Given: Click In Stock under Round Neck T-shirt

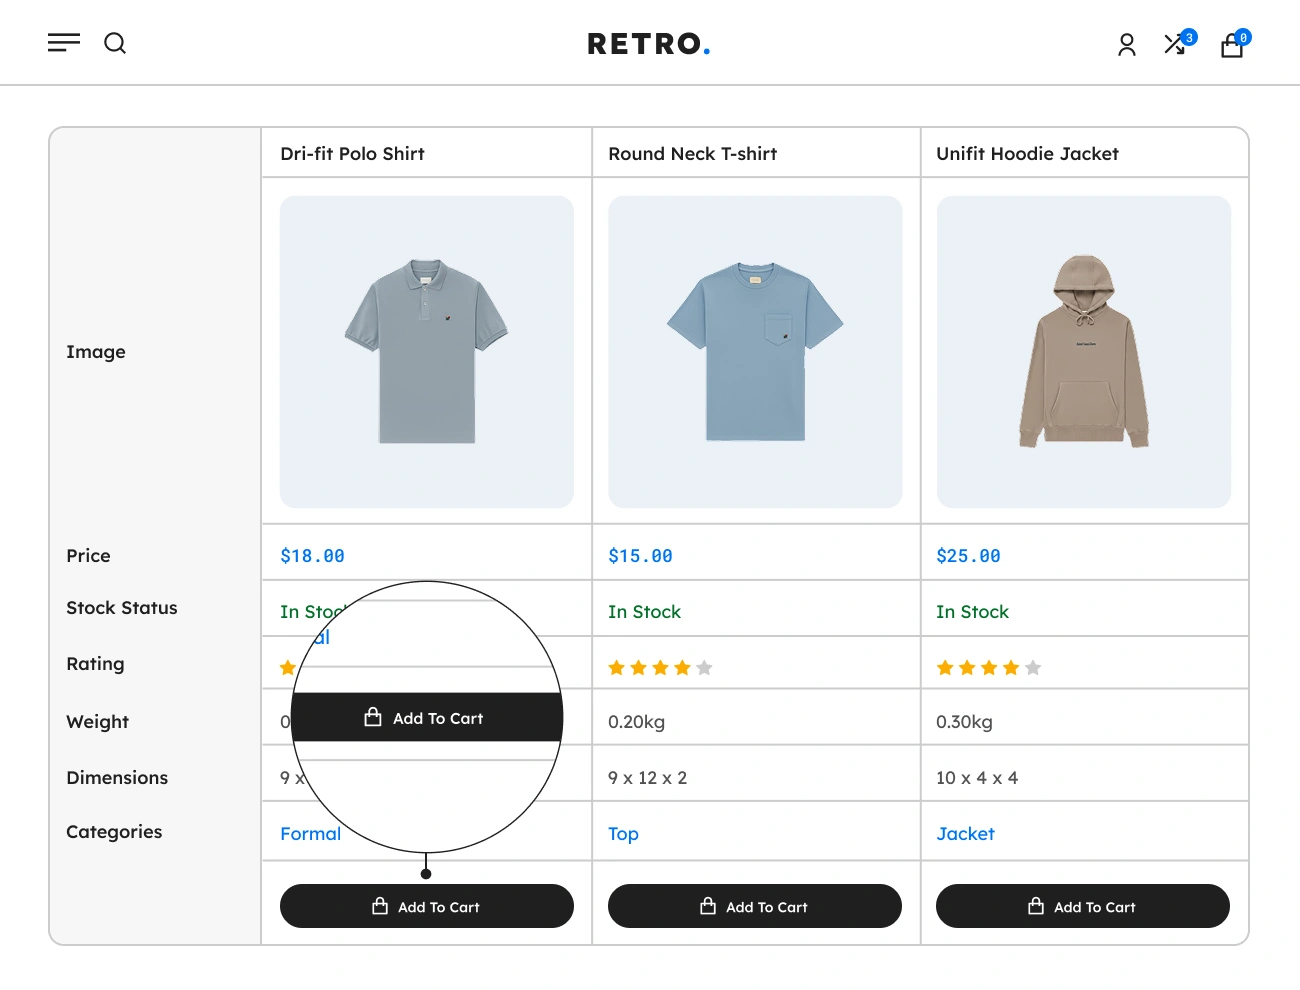Looking at the screenshot, I should click(644, 612).
